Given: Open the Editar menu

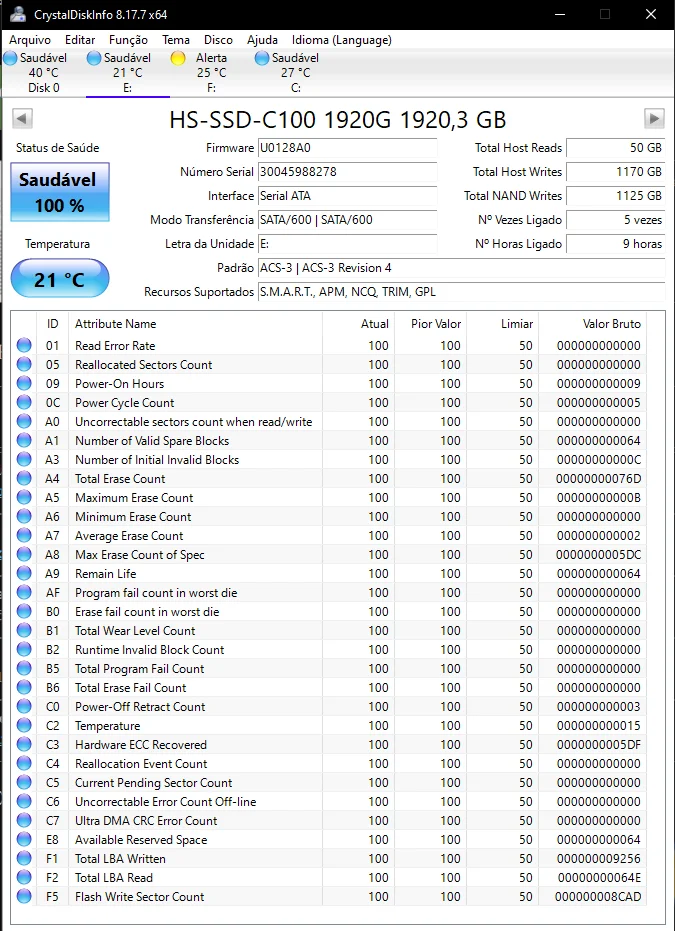Looking at the screenshot, I should click(80, 40).
